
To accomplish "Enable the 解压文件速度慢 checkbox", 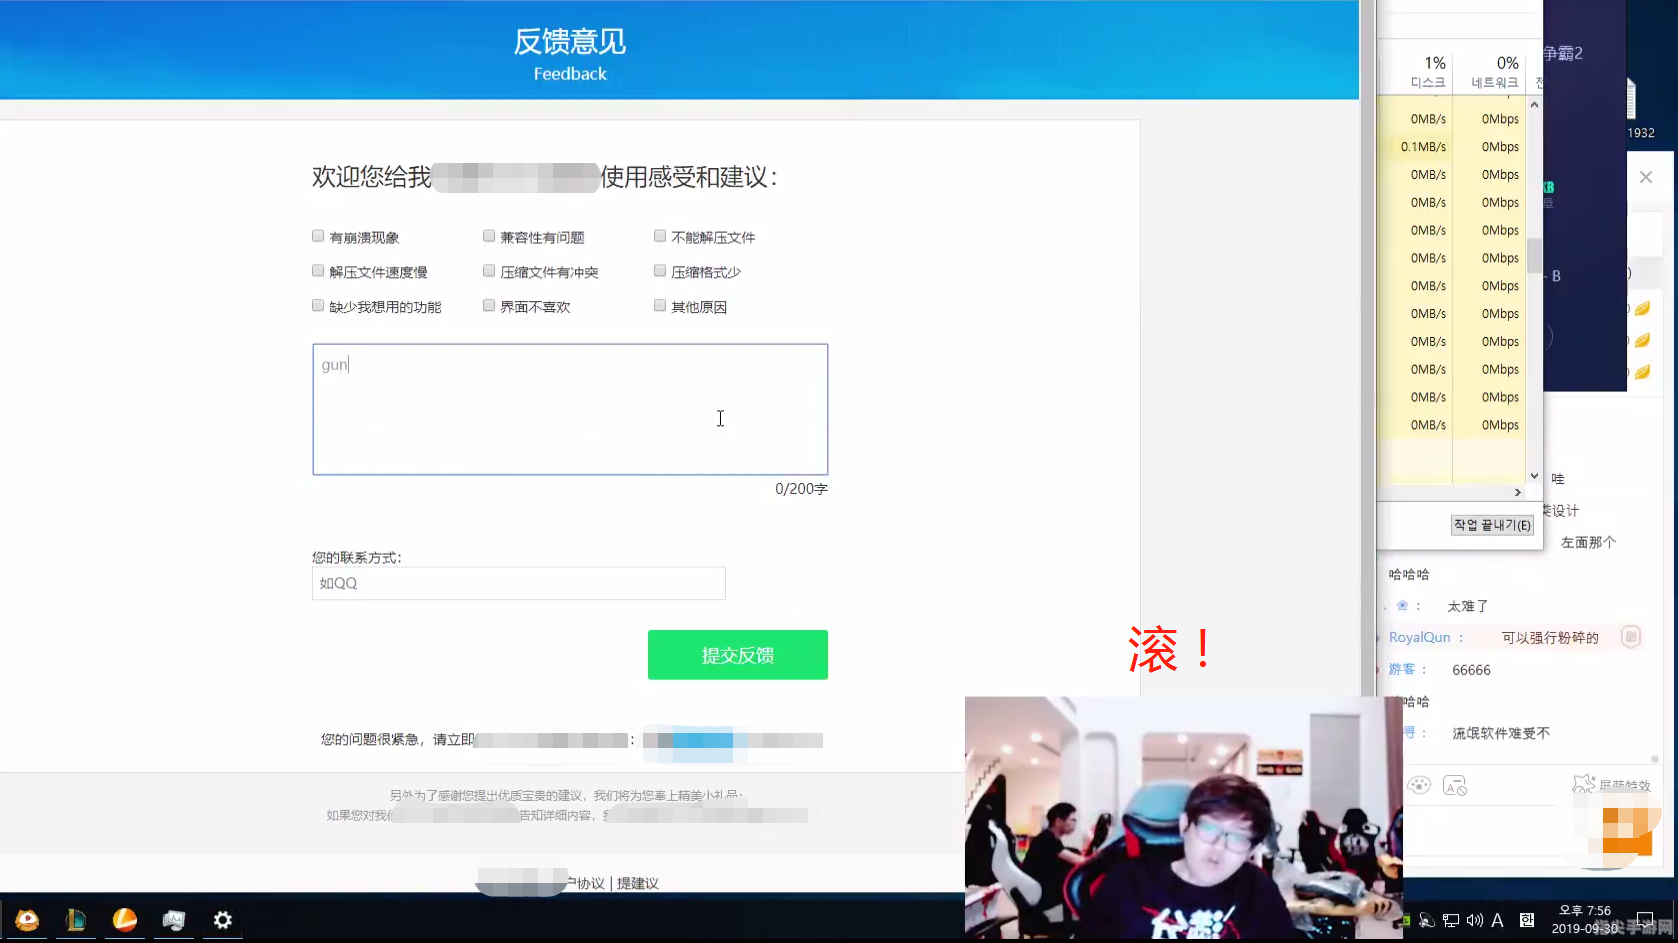I will pyautogui.click(x=318, y=271).
